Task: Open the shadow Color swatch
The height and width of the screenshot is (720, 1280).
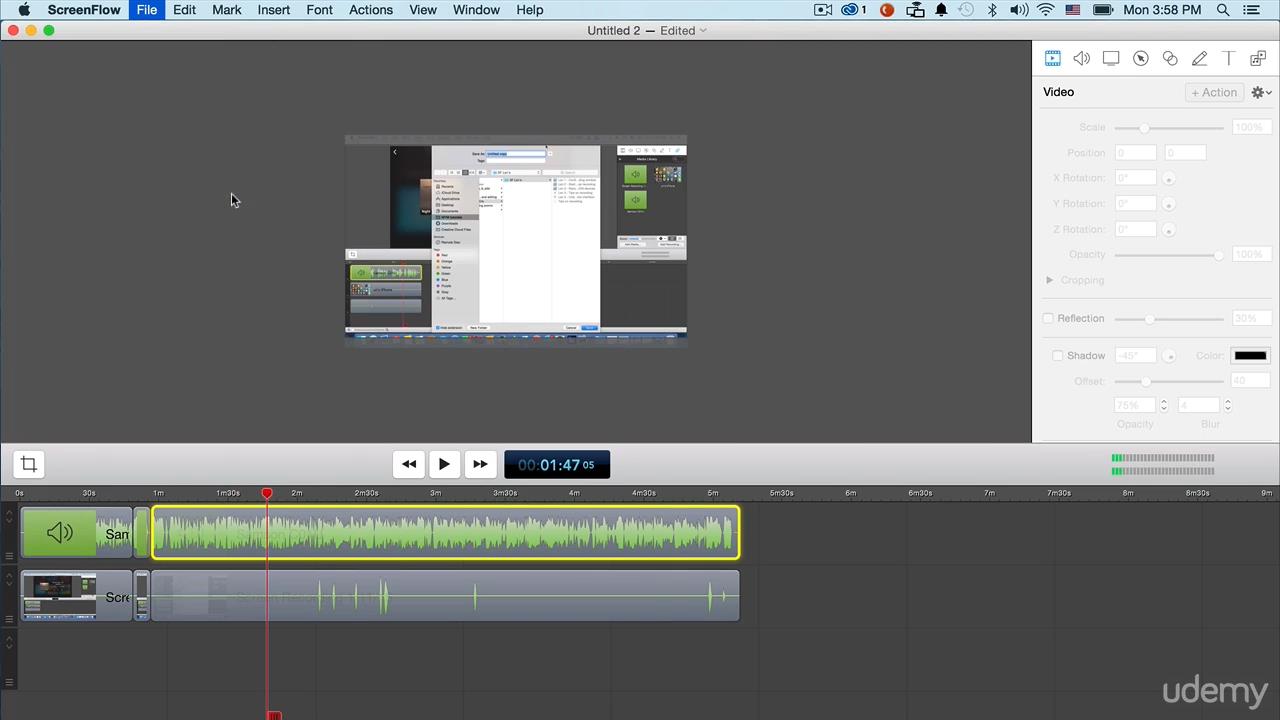Action: pyautogui.click(x=1250, y=356)
